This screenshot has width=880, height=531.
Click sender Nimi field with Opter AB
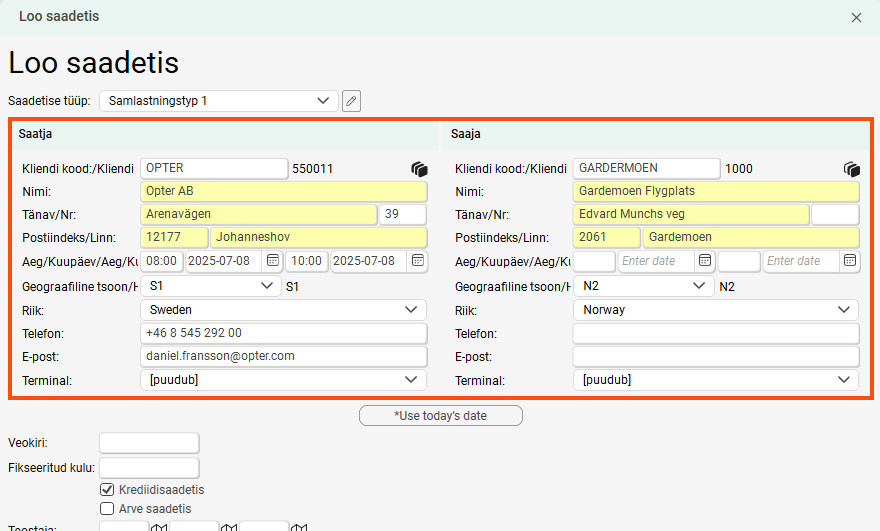click(283, 191)
